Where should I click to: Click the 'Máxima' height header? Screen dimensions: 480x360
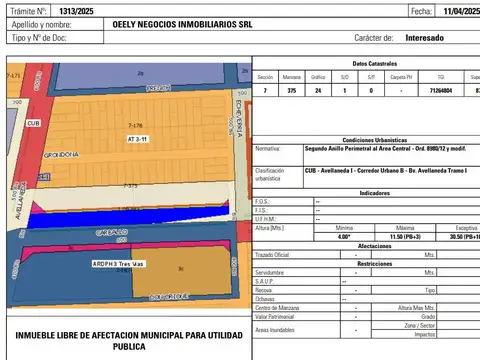(x=405, y=228)
